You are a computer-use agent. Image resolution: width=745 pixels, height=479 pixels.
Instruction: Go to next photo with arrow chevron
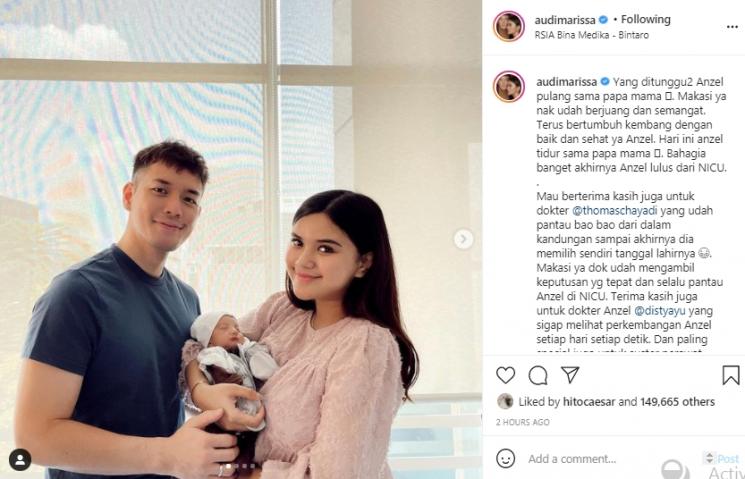coord(463,239)
